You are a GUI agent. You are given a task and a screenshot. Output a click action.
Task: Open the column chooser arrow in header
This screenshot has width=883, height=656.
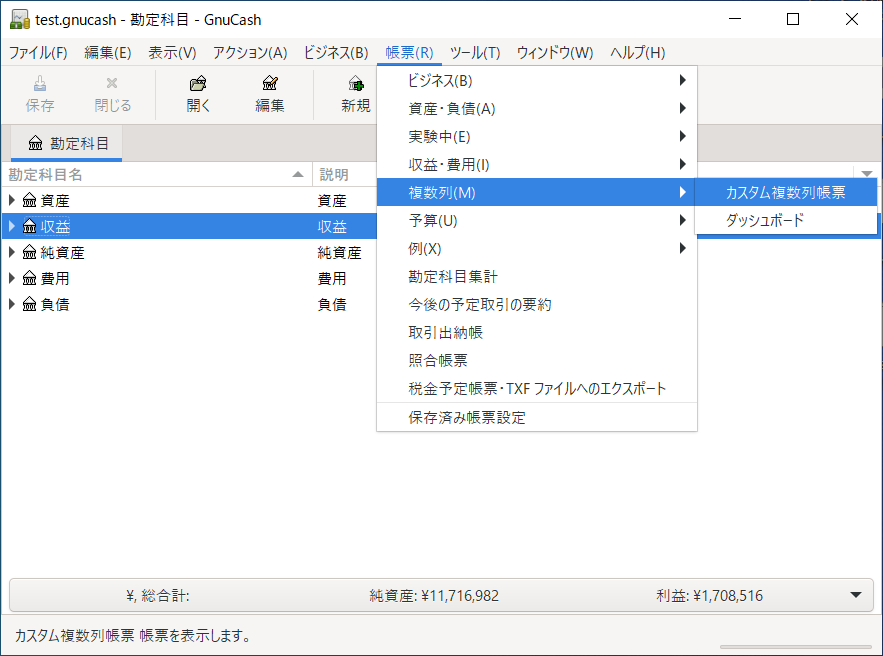[x=867, y=174]
